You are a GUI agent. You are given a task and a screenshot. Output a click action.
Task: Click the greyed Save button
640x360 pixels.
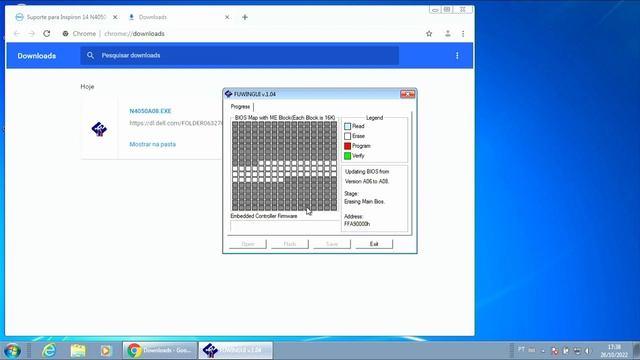332,244
